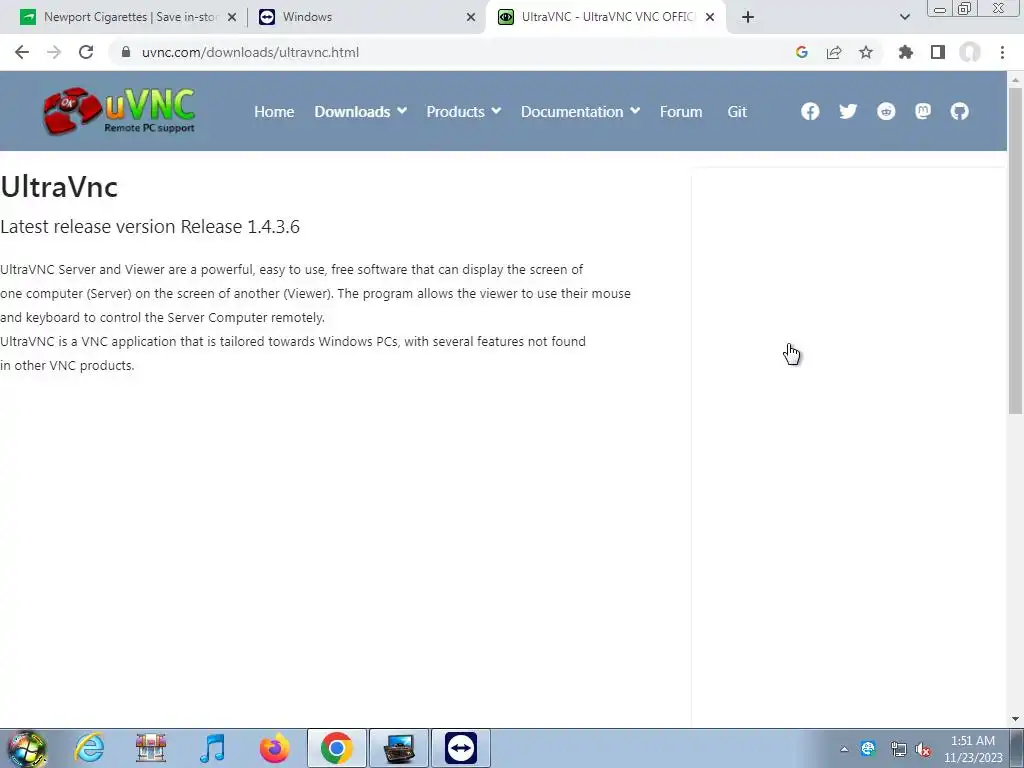Click the scrollbar up arrow
The image size is (1024, 768).
(1015, 79)
